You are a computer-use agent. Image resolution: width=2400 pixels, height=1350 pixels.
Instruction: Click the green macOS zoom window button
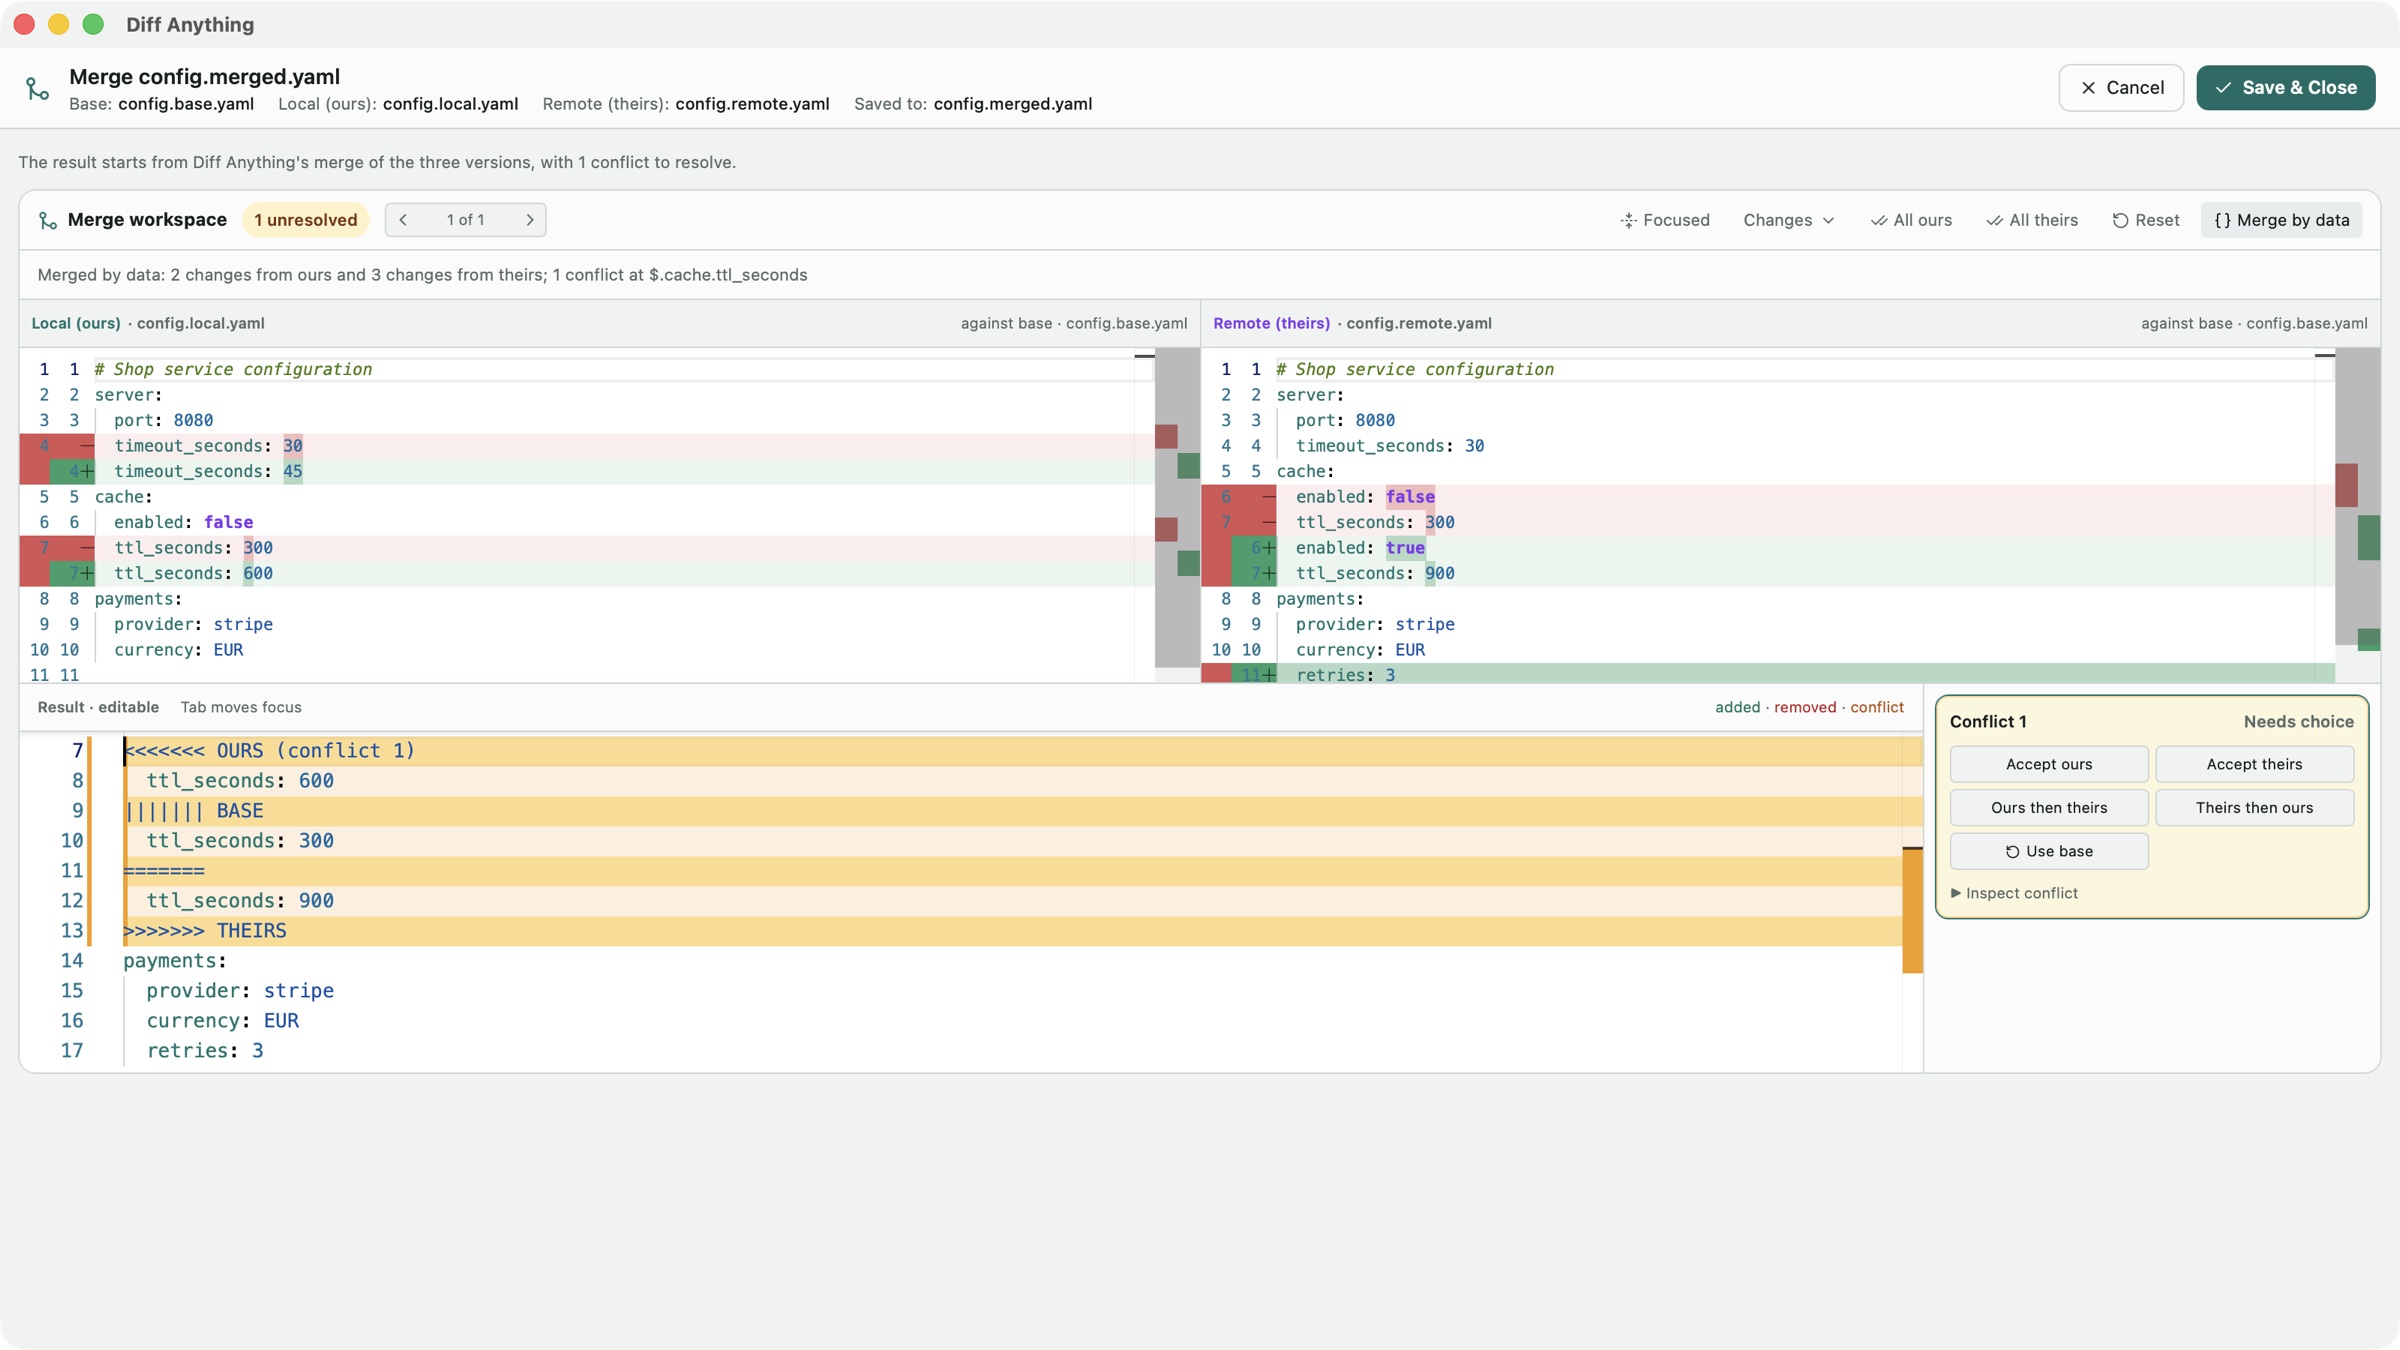(93, 24)
